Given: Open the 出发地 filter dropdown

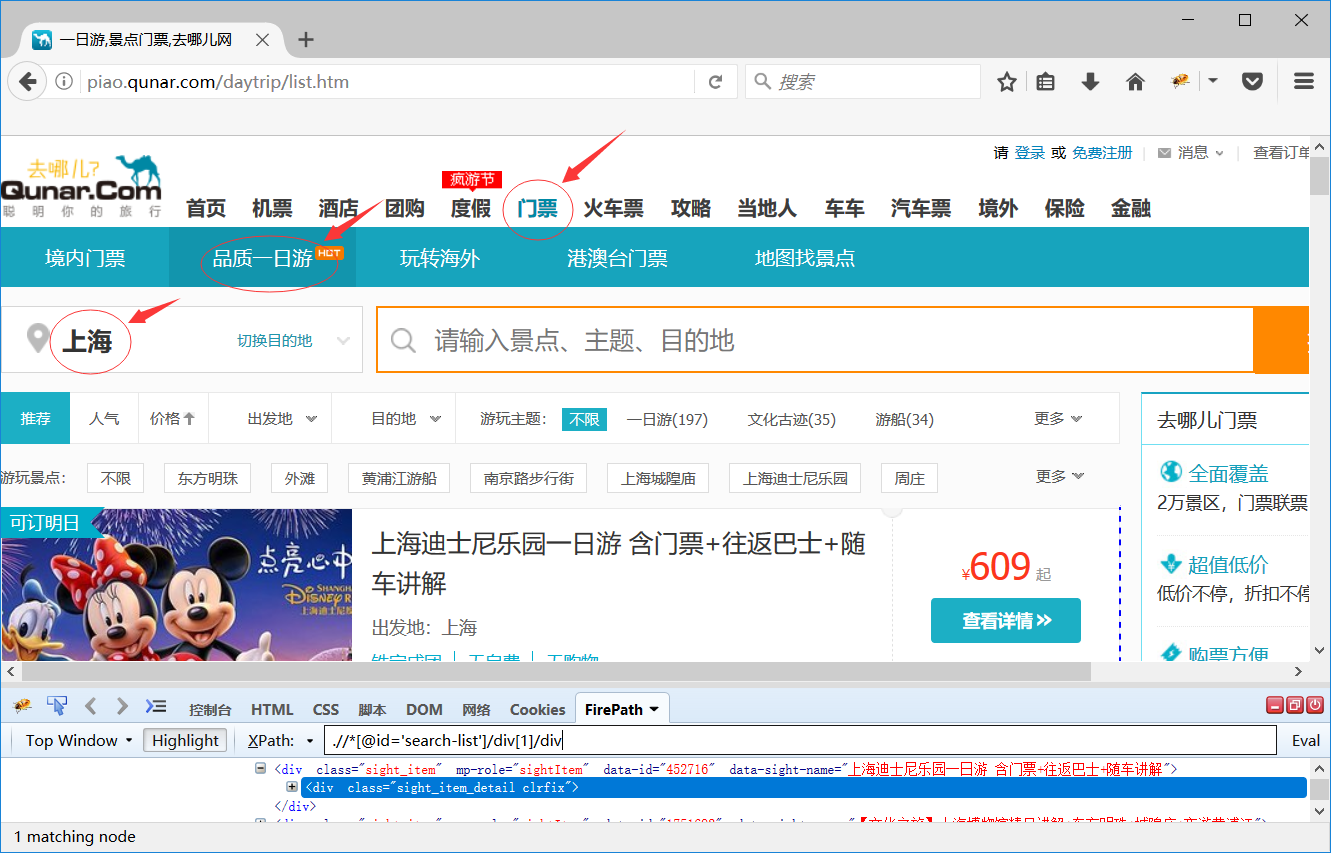Looking at the screenshot, I should 282,418.
